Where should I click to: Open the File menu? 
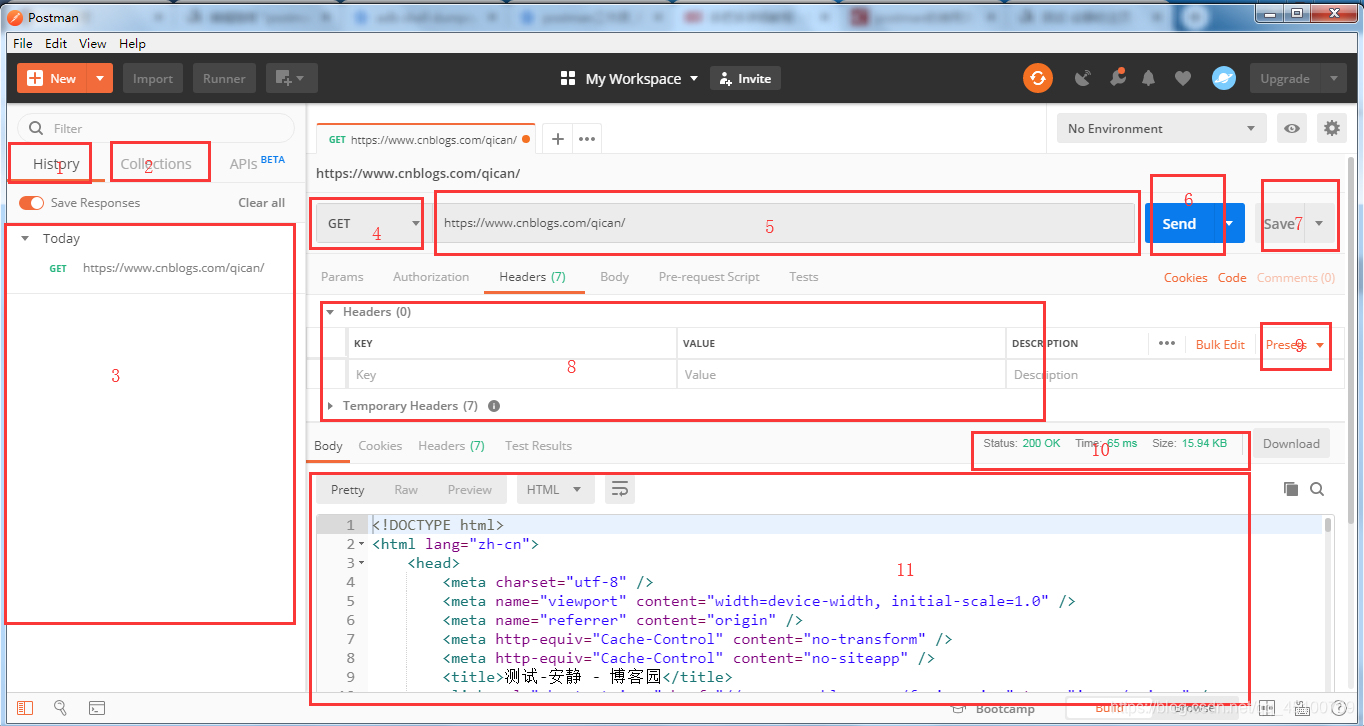point(23,43)
